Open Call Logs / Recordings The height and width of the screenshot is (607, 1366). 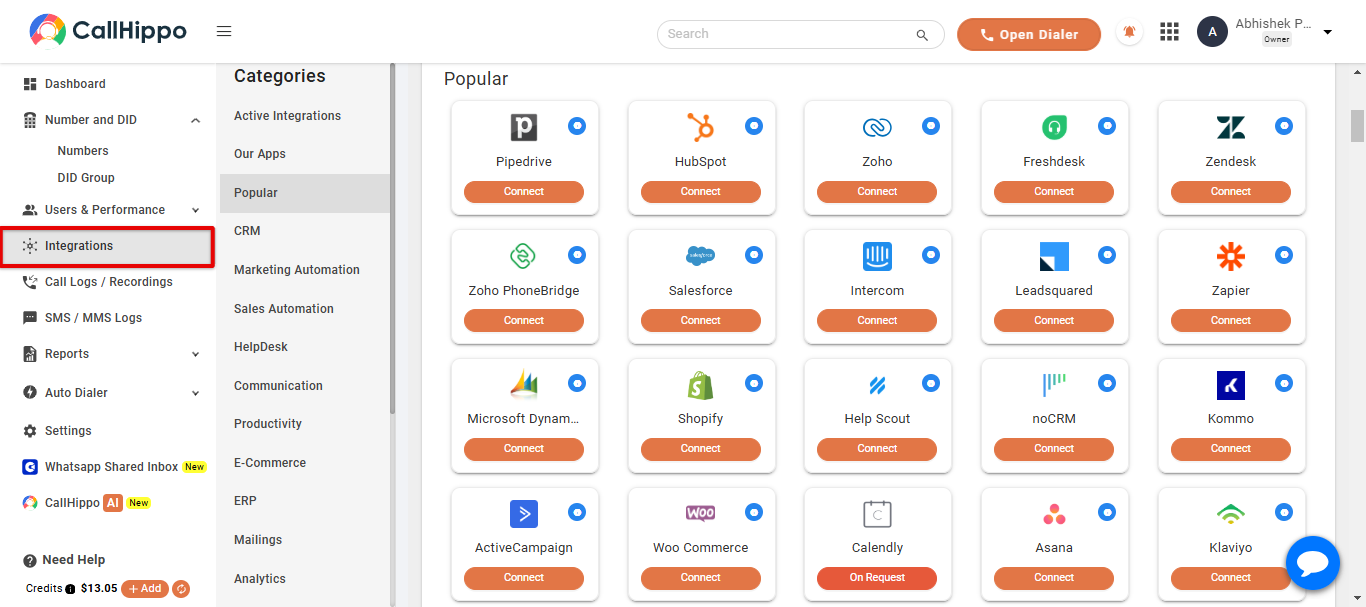[108, 282]
